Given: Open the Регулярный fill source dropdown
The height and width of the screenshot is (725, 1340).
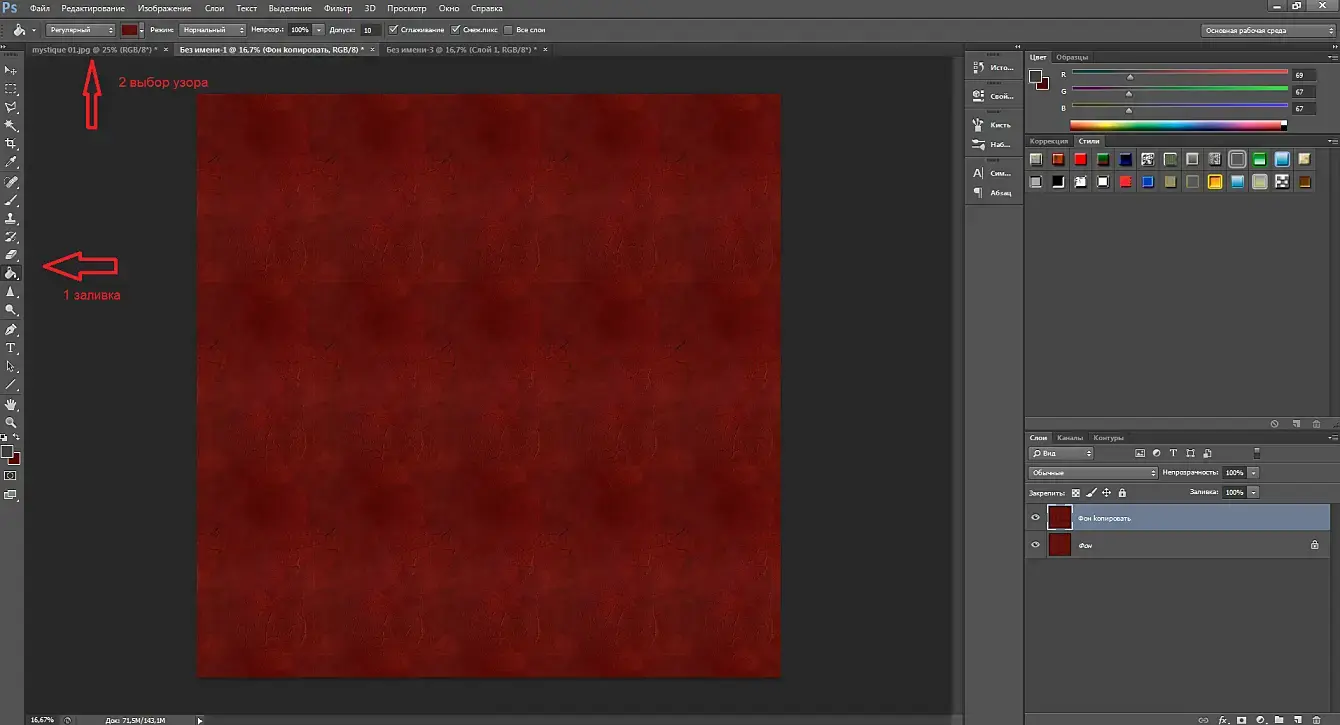Looking at the screenshot, I should (80, 30).
